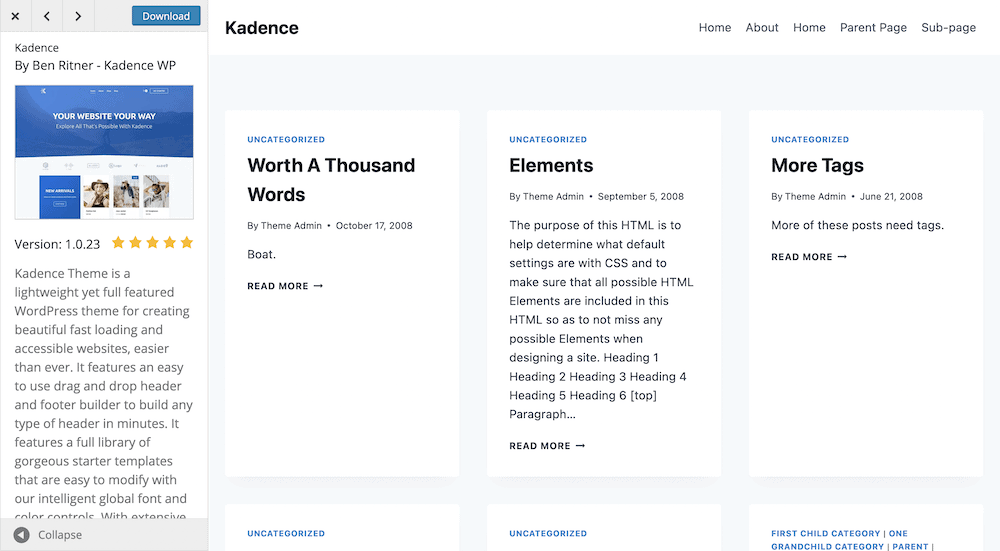Click date September 5, 2008

640,196
